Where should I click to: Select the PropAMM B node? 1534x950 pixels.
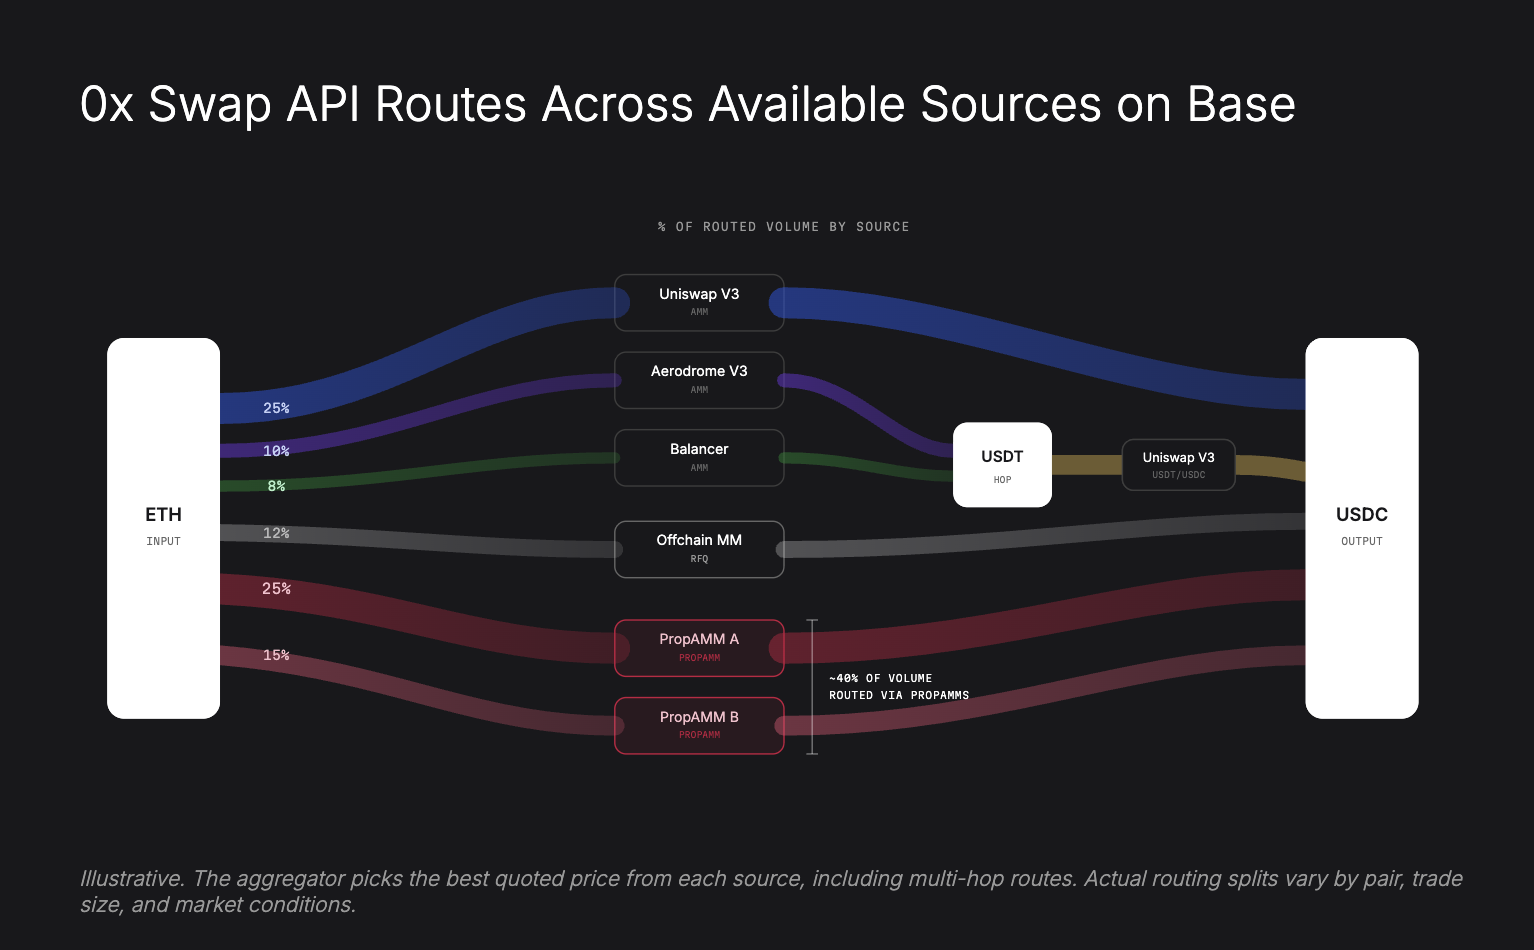point(699,725)
